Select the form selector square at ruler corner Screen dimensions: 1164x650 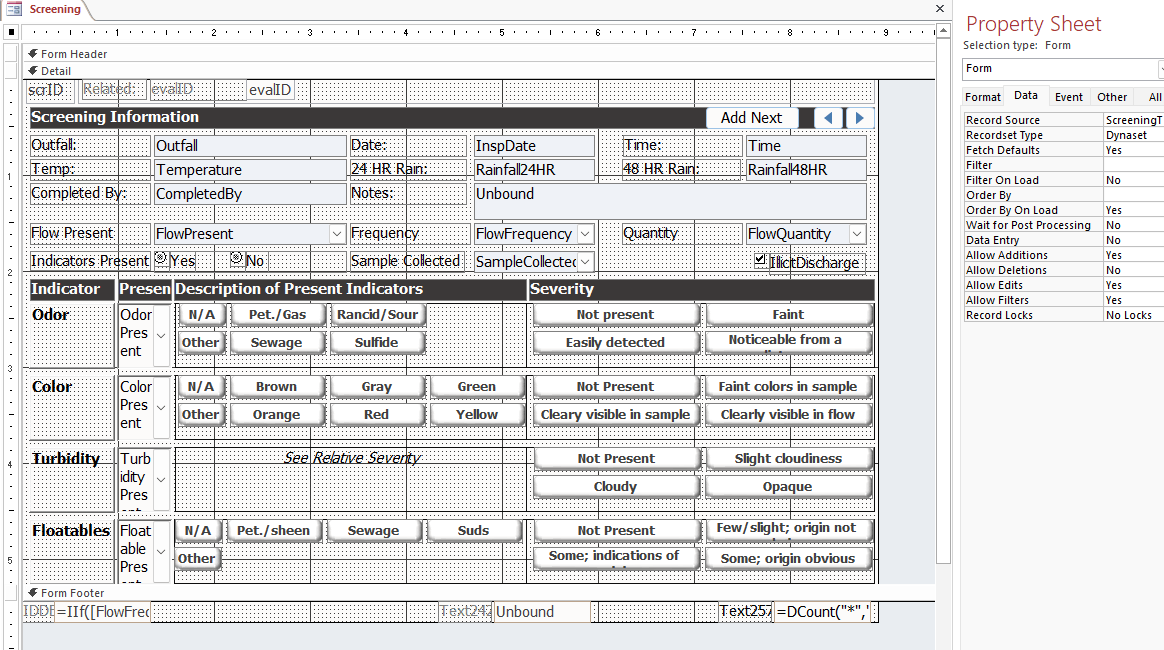11,32
